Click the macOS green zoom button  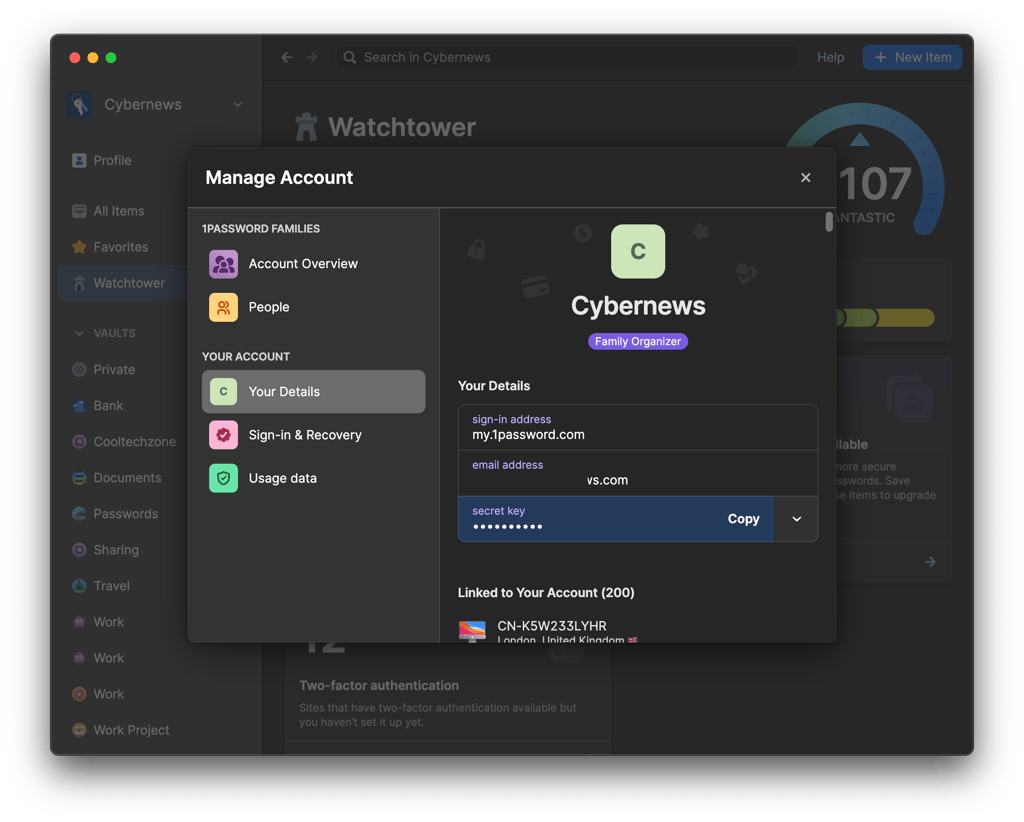point(111,57)
